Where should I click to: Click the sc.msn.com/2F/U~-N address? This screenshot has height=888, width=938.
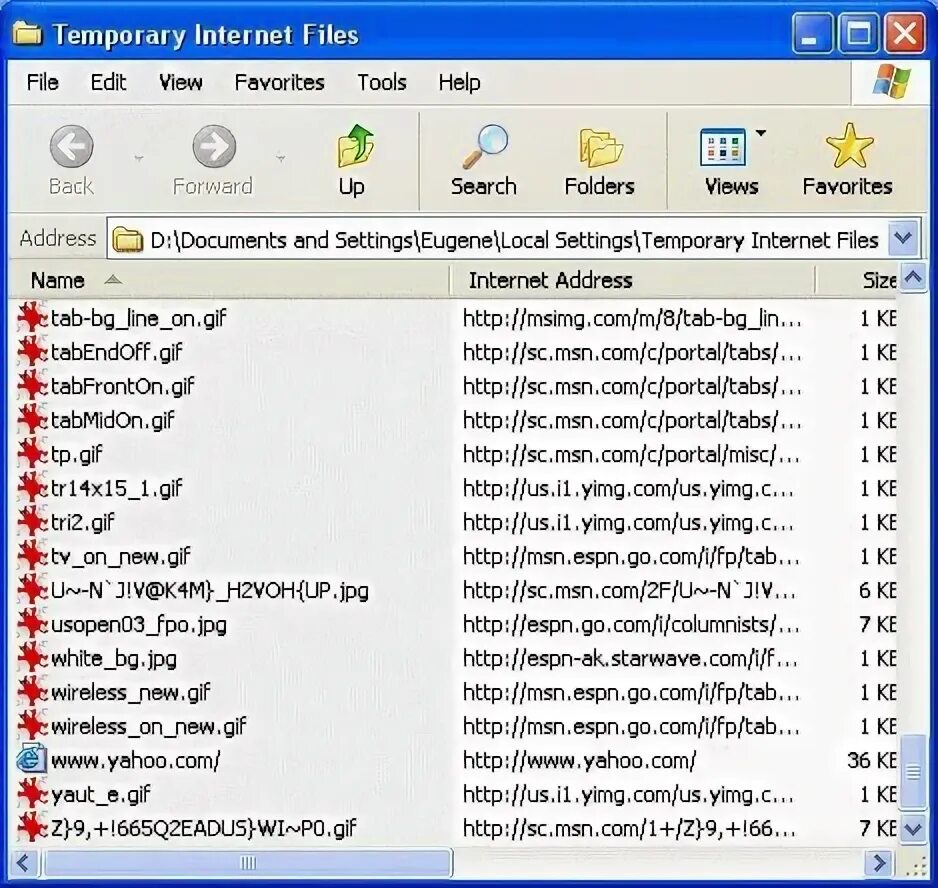coord(629,591)
